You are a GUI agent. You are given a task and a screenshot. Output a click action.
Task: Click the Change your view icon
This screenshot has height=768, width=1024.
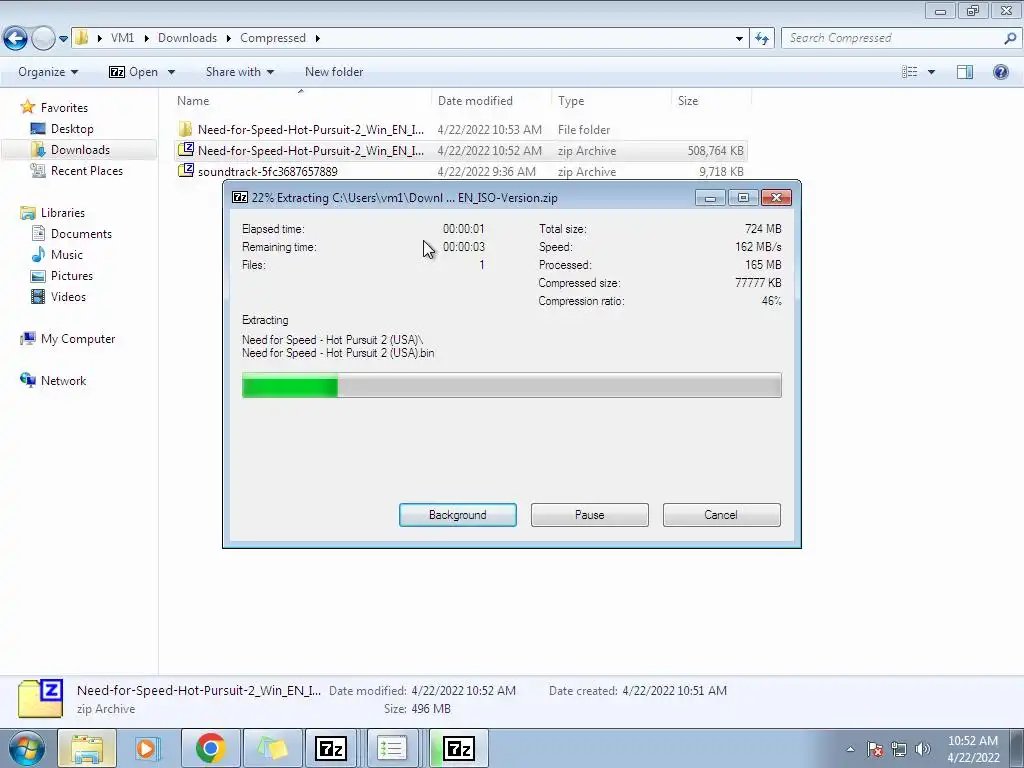click(910, 72)
